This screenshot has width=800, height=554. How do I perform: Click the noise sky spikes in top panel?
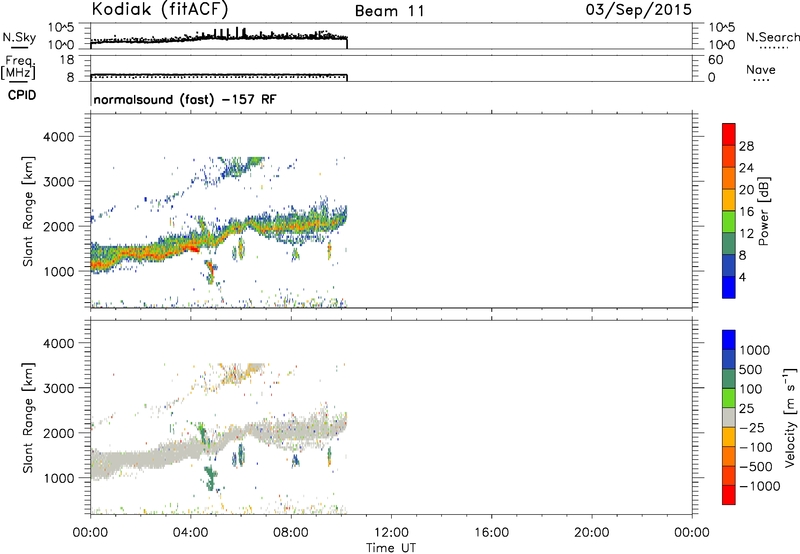(230, 33)
